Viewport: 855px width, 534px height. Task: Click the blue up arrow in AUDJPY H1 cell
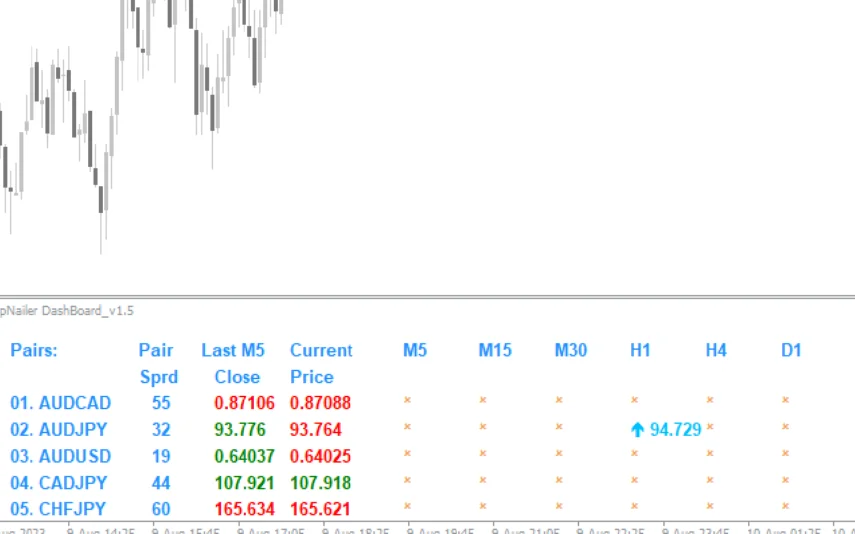[x=637, y=430]
